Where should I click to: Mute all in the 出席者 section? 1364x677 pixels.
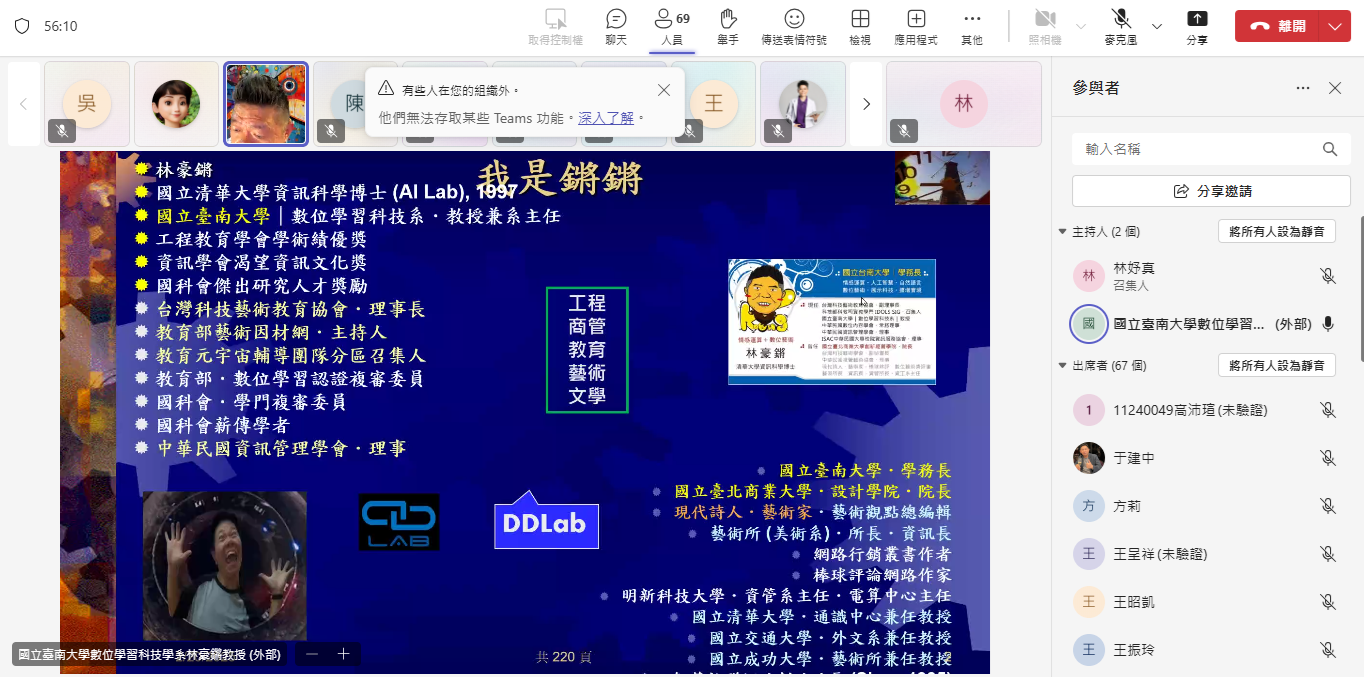pyautogui.click(x=1277, y=365)
